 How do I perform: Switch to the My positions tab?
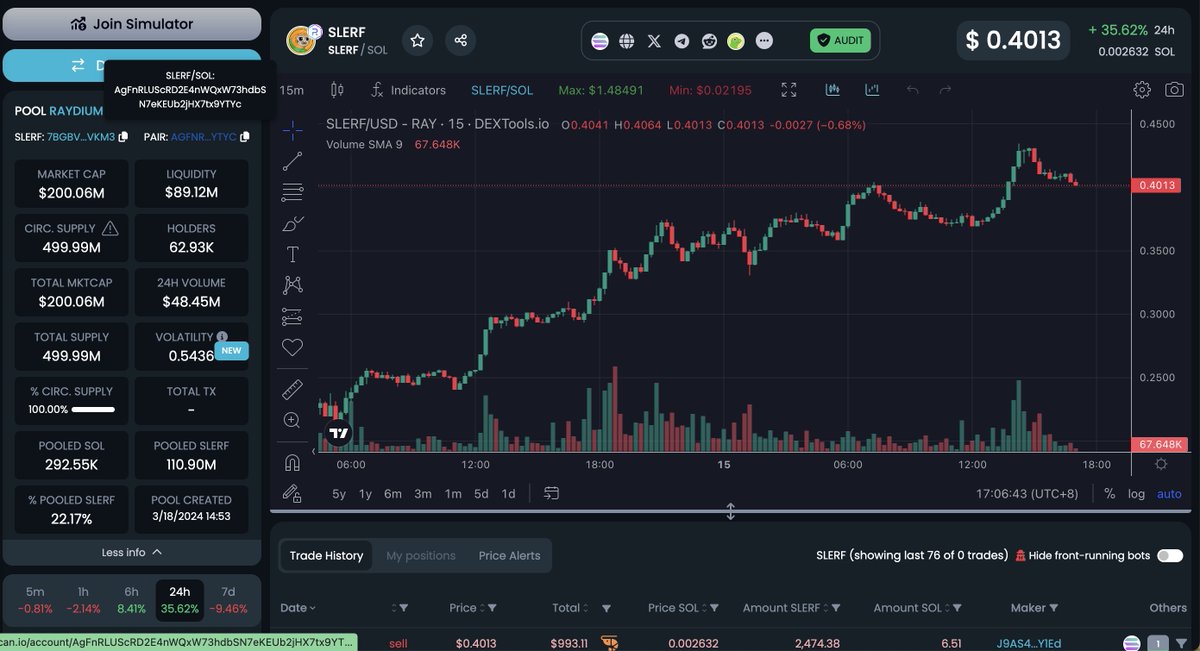tap(421, 556)
